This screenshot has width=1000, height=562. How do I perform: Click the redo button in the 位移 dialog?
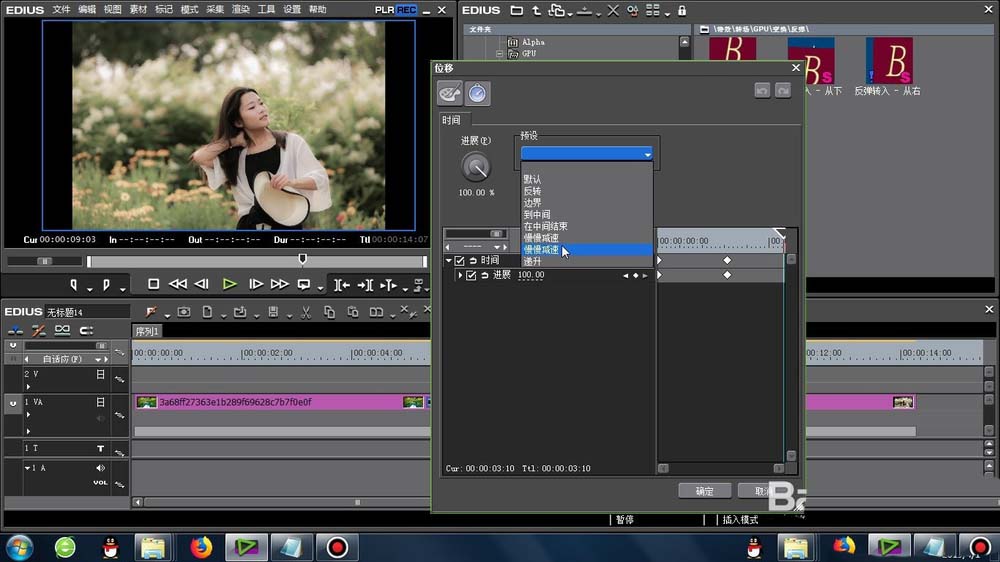(x=783, y=91)
